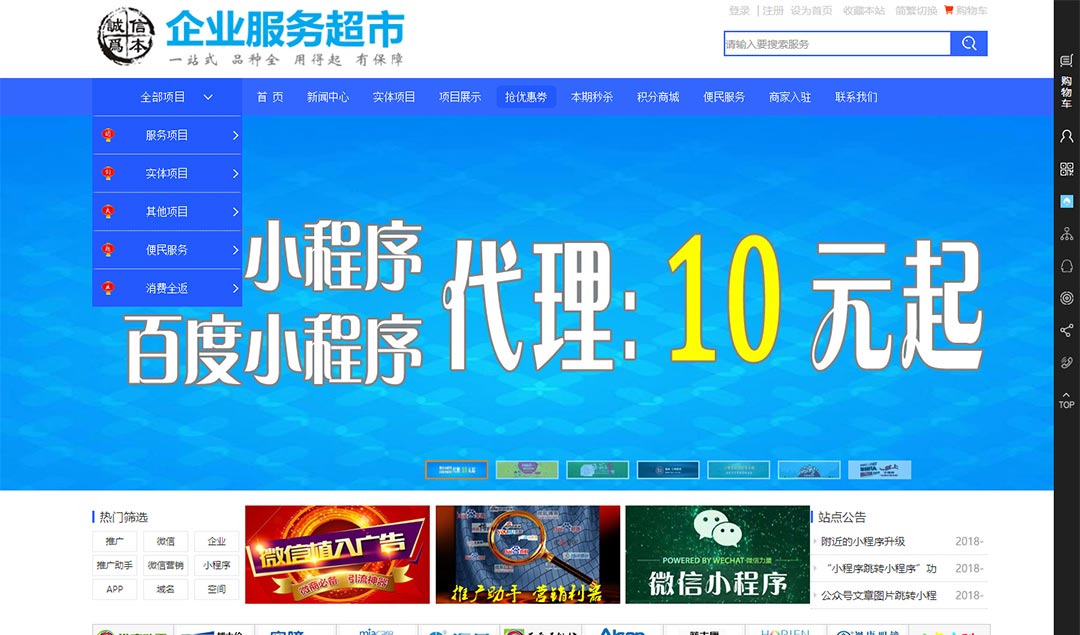The height and width of the screenshot is (635, 1080).
Task: Click the user profile icon in sidebar
Action: 1066,136
